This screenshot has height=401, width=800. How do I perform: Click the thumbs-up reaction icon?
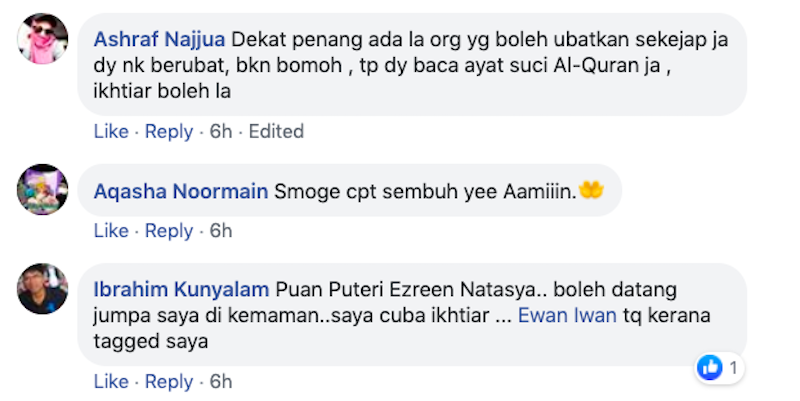click(710, 368)
